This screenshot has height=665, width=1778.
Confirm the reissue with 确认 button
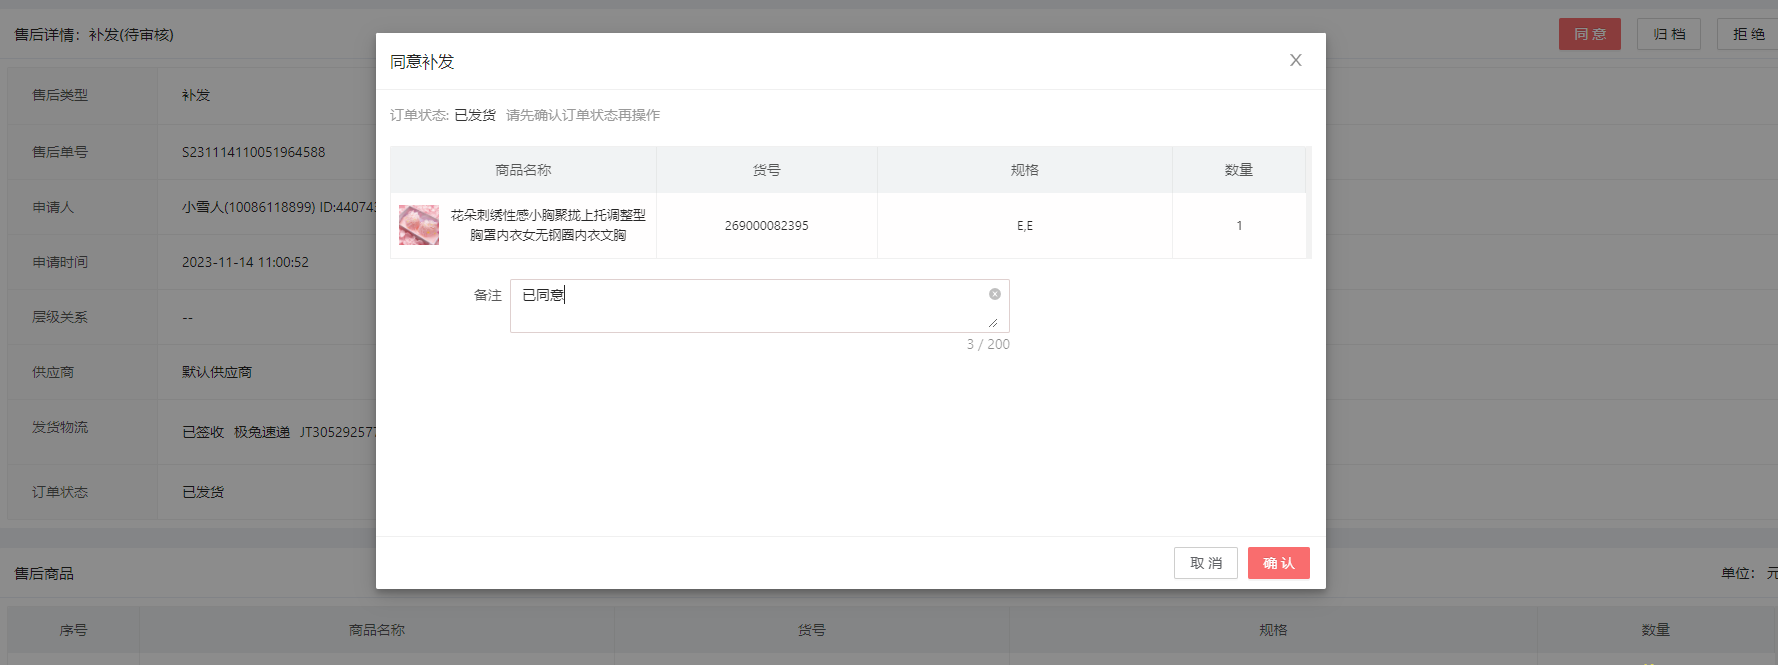click(x=1278, y=563)
